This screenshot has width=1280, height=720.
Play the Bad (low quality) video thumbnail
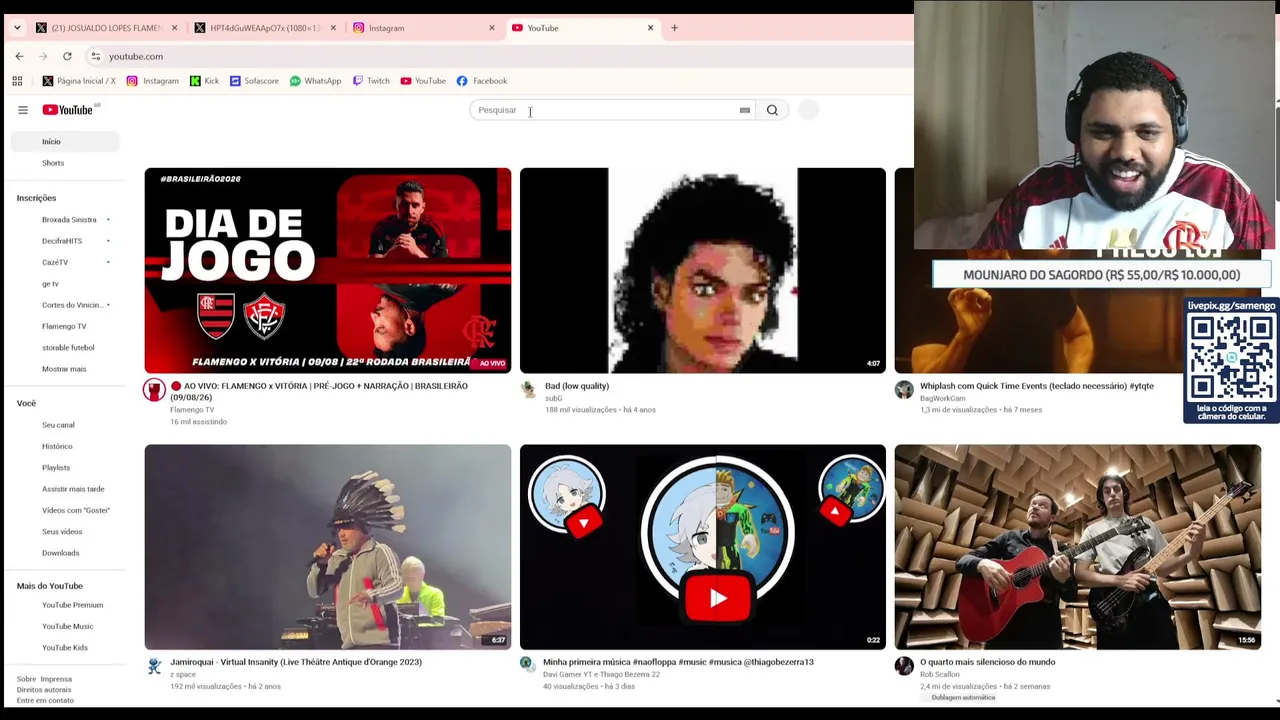click(x=703, y=271)
